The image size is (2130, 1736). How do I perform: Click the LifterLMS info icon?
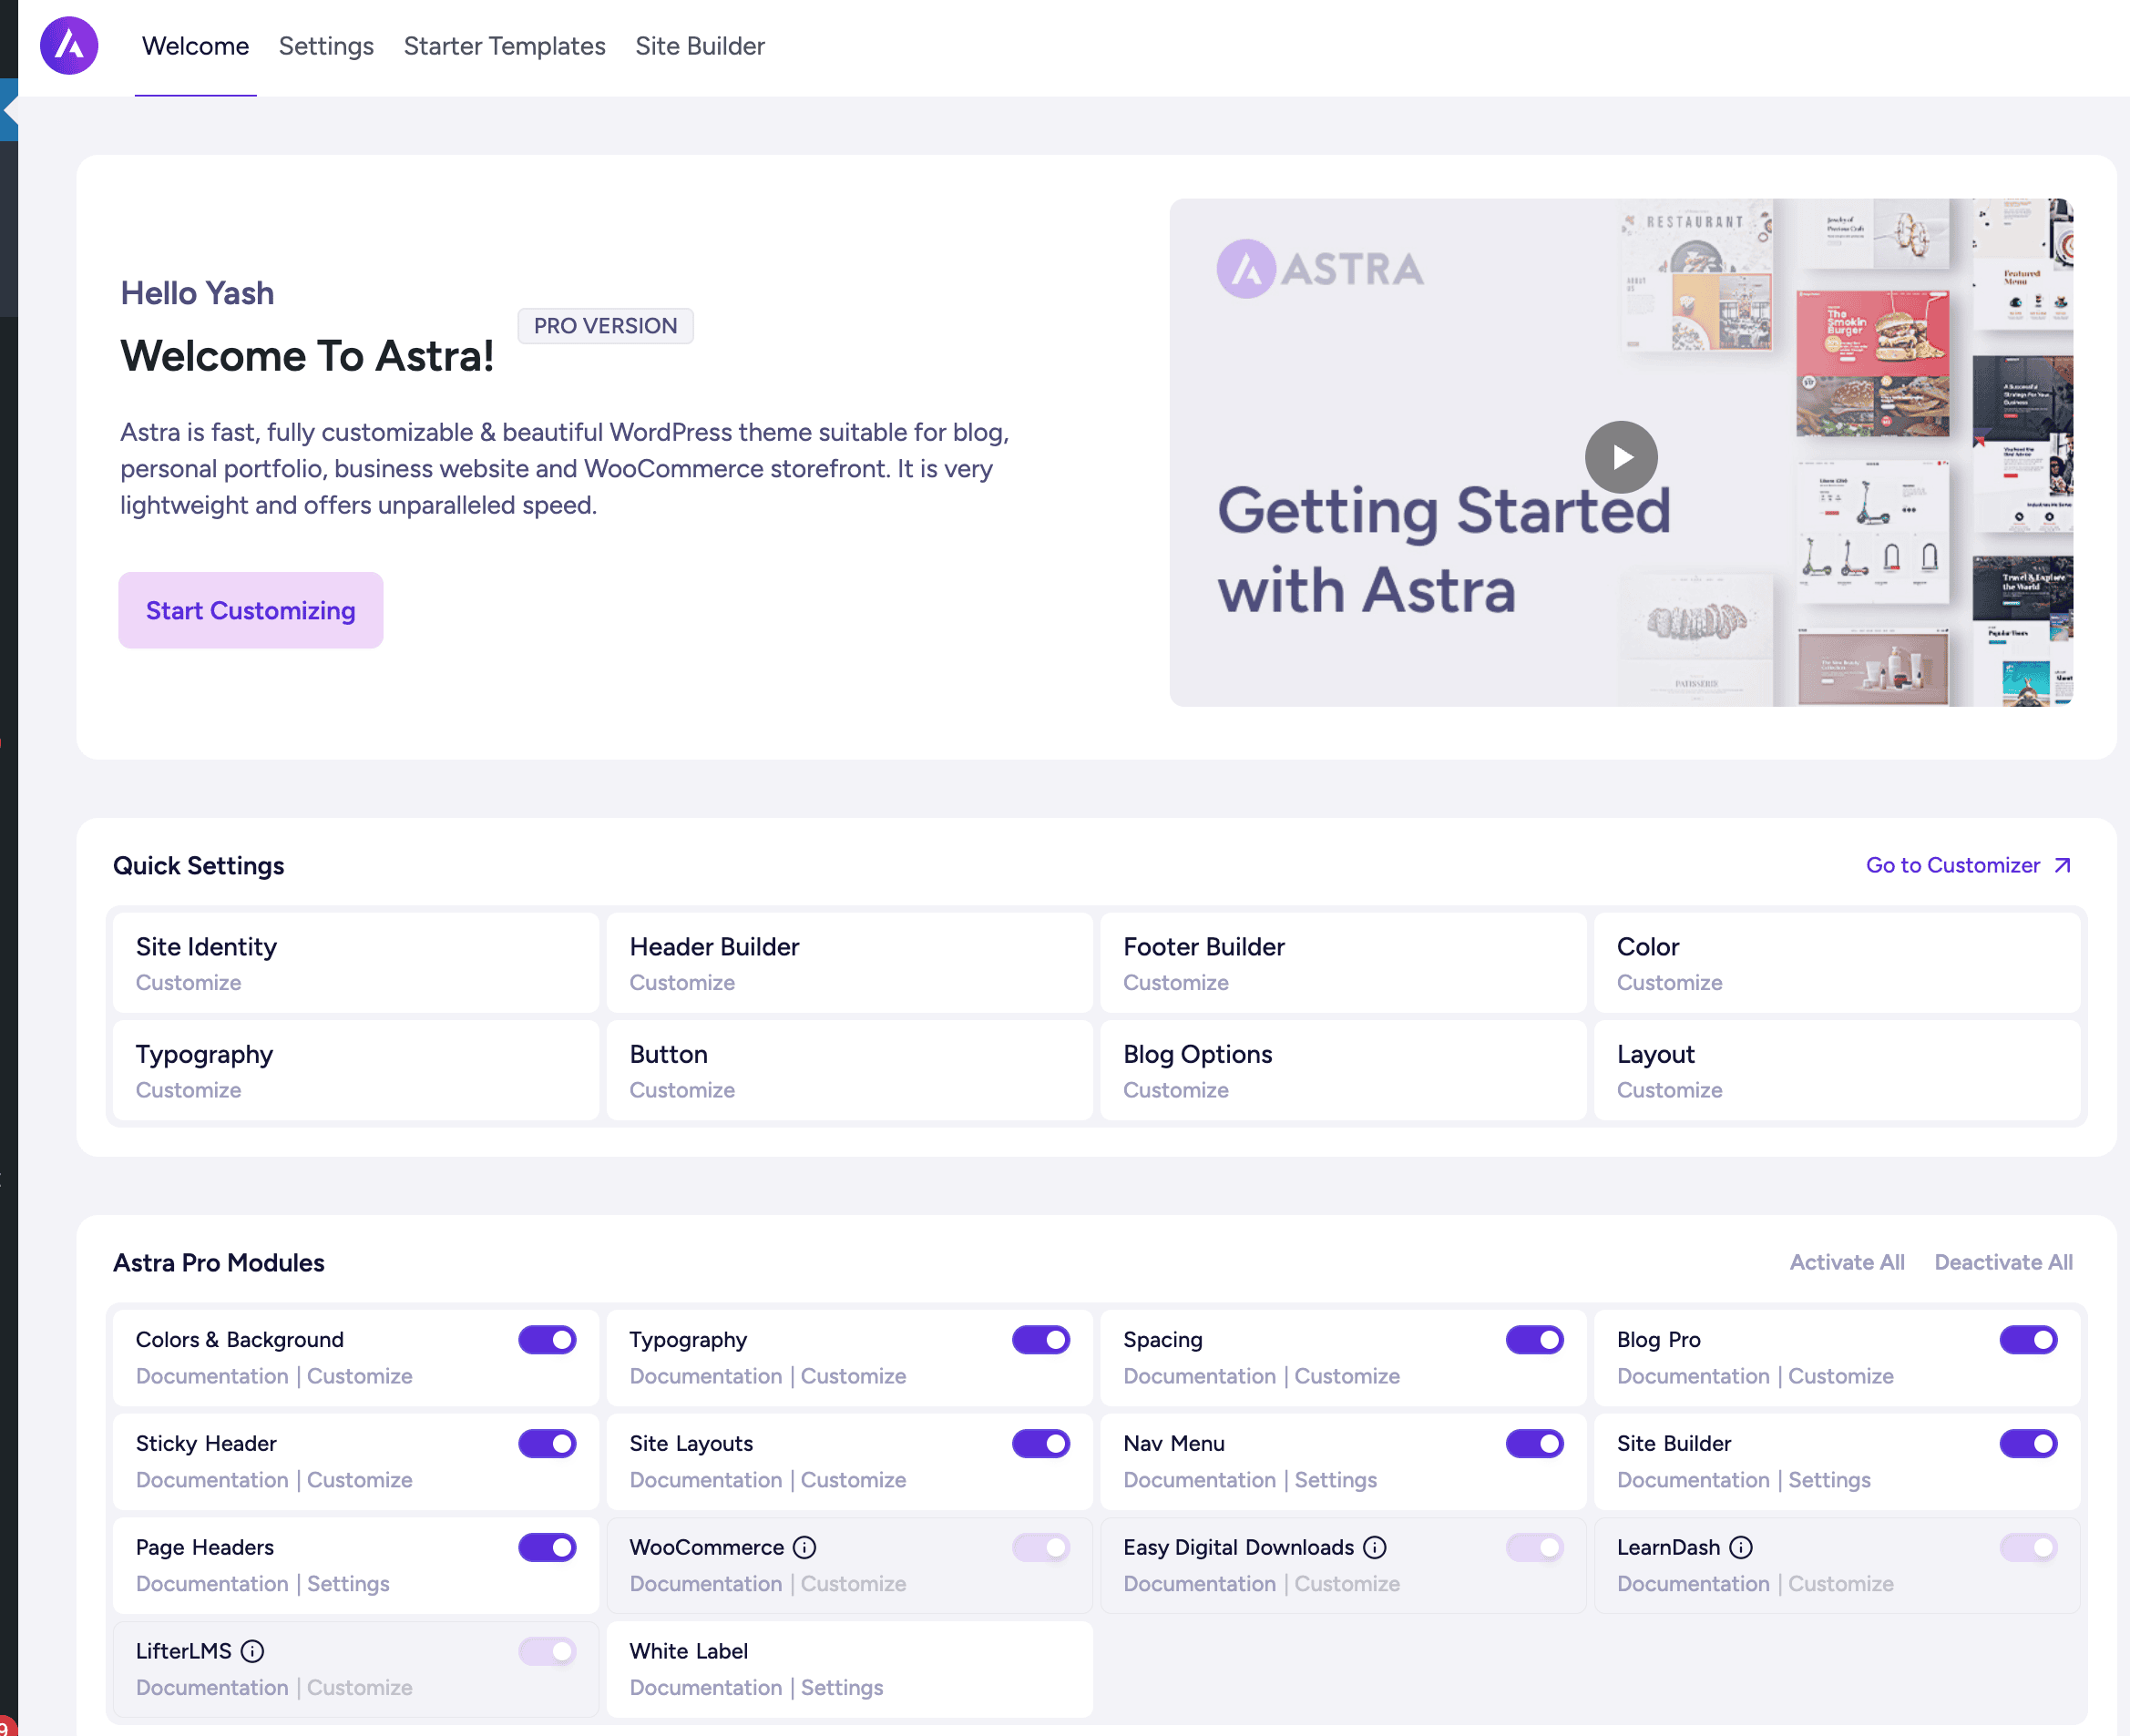coord(252,1651)
